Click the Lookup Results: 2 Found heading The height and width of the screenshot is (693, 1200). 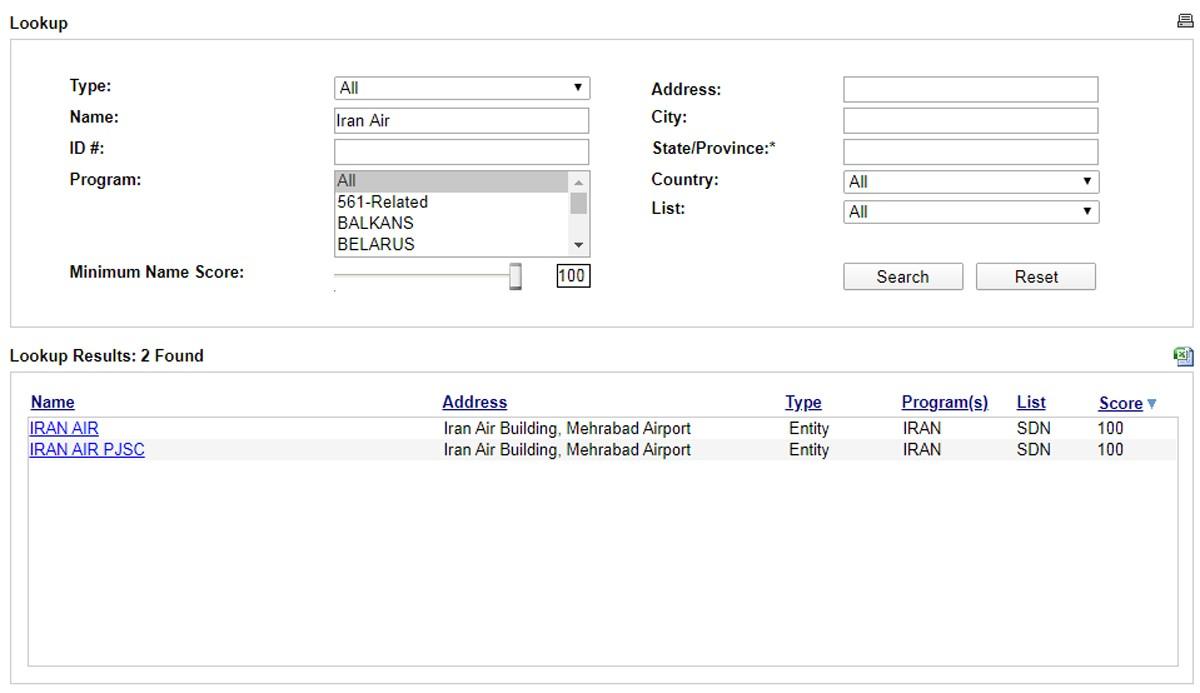click(107, 356)
